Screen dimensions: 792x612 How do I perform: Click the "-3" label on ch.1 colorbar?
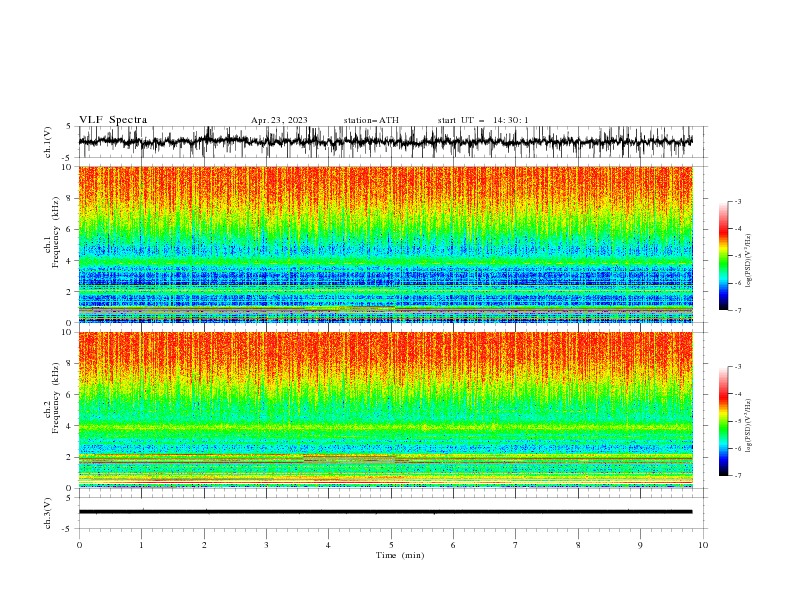click(738, 201)
